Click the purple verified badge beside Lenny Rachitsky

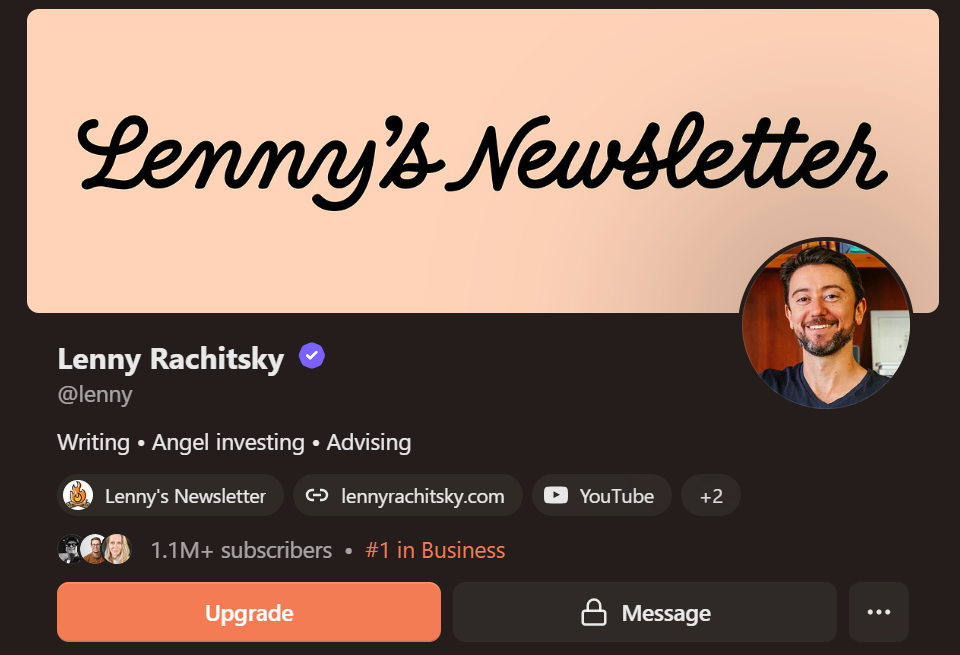click(x=312, y=356)
